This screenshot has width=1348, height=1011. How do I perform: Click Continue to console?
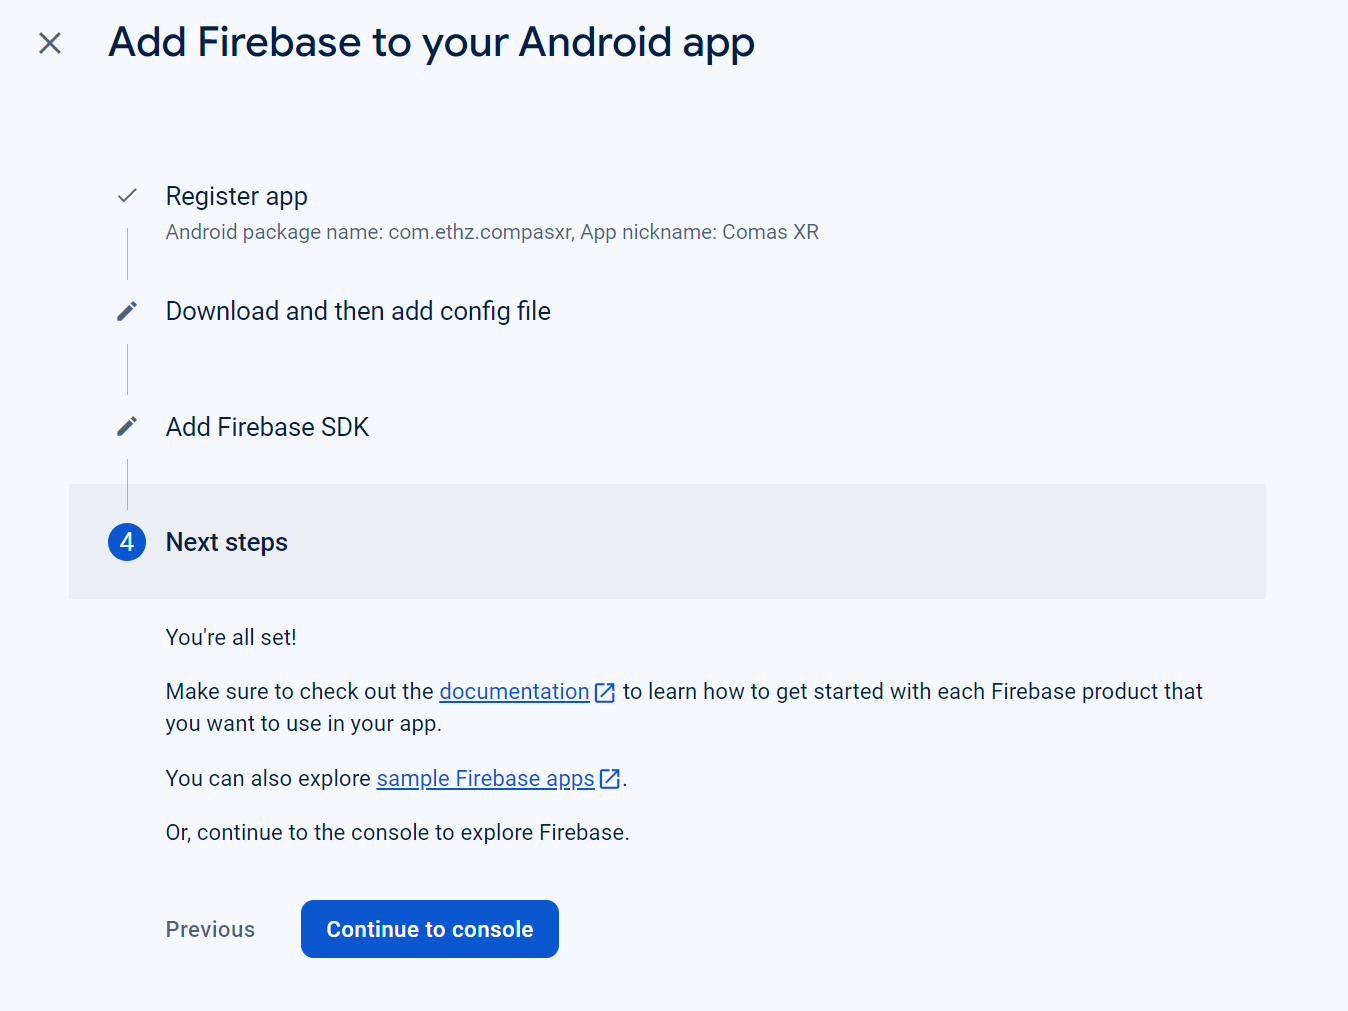[x=429, y=928]
